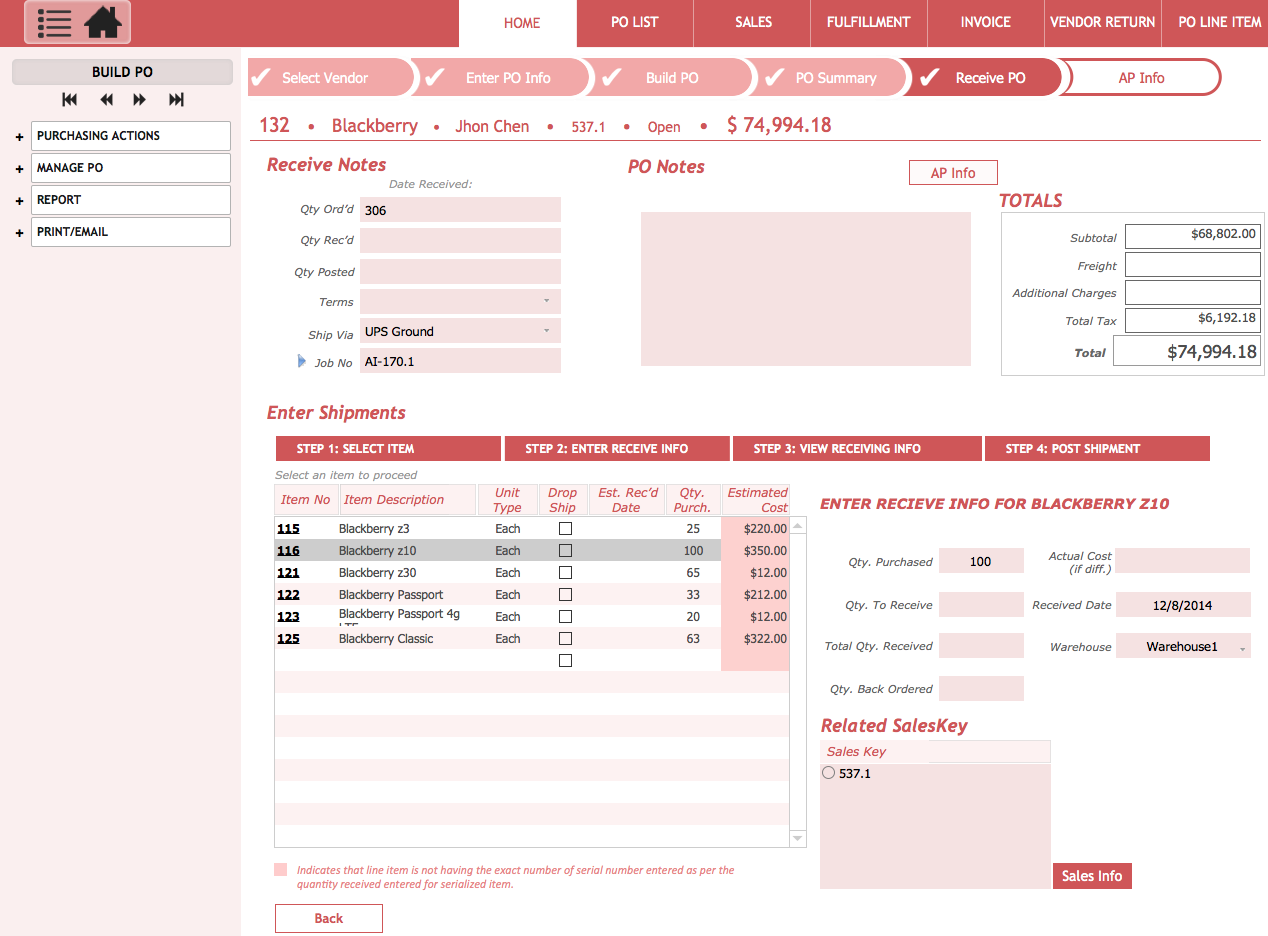1268x936 pixels.
Task: Click Step 3: View Receiving Info
Action: [857, 449]
